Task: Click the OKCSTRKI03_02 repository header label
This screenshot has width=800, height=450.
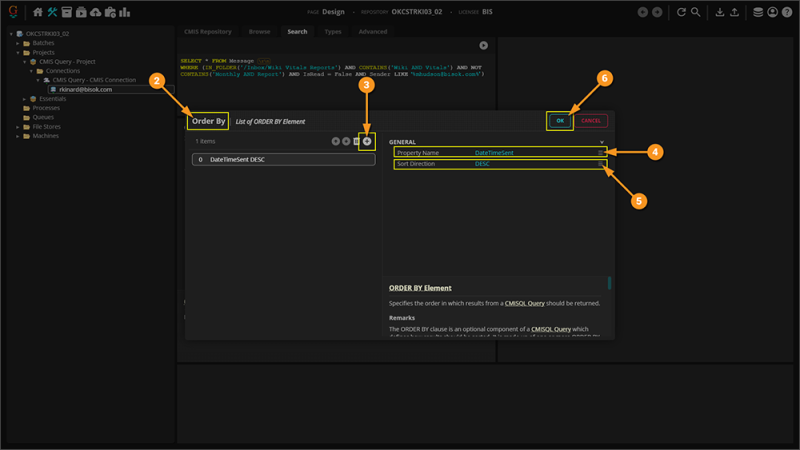Action: (417, 12)
